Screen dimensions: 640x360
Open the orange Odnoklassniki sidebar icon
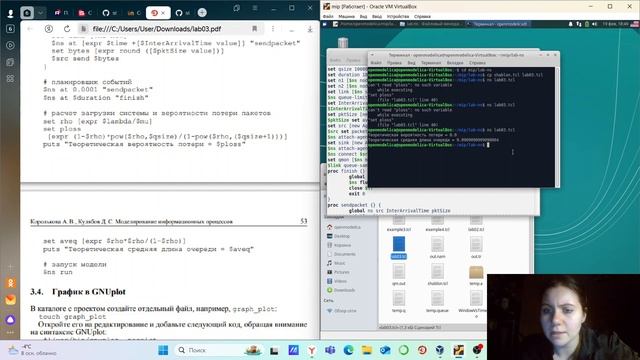pyautogui.click(x=11, y=282)
